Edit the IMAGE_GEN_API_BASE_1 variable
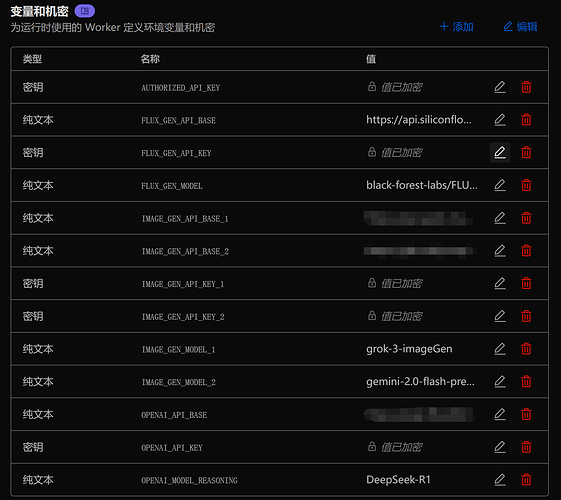 pos(500,218)
